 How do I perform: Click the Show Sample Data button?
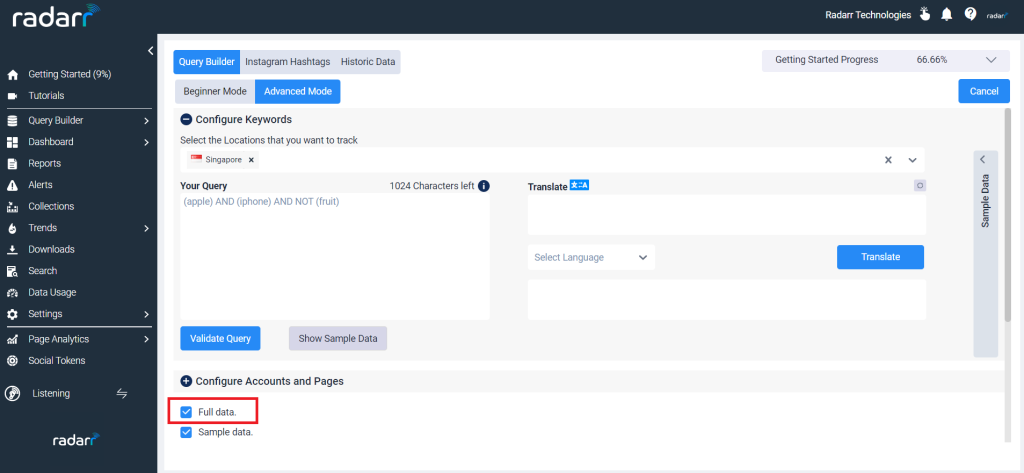coord(338,338)
